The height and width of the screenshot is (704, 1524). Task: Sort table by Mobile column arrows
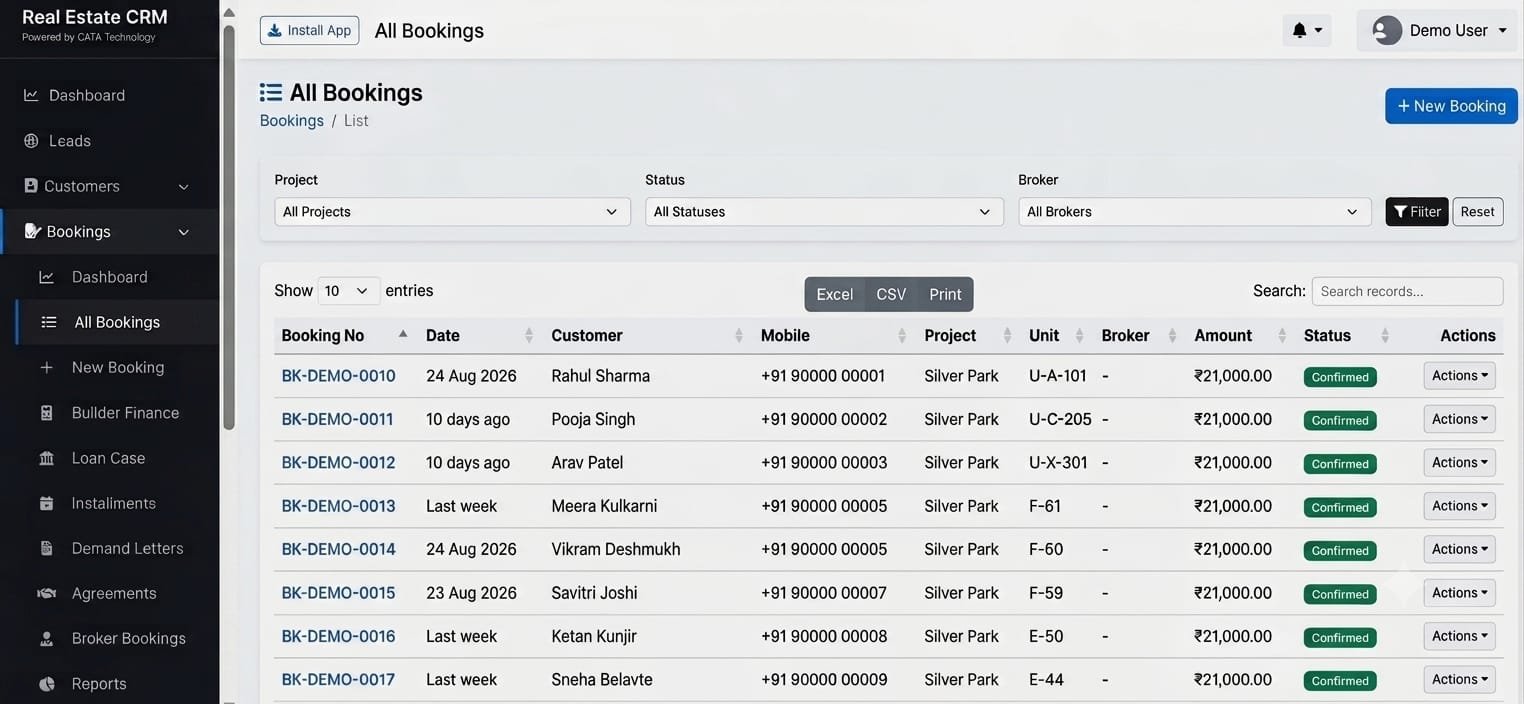(902, 335)
